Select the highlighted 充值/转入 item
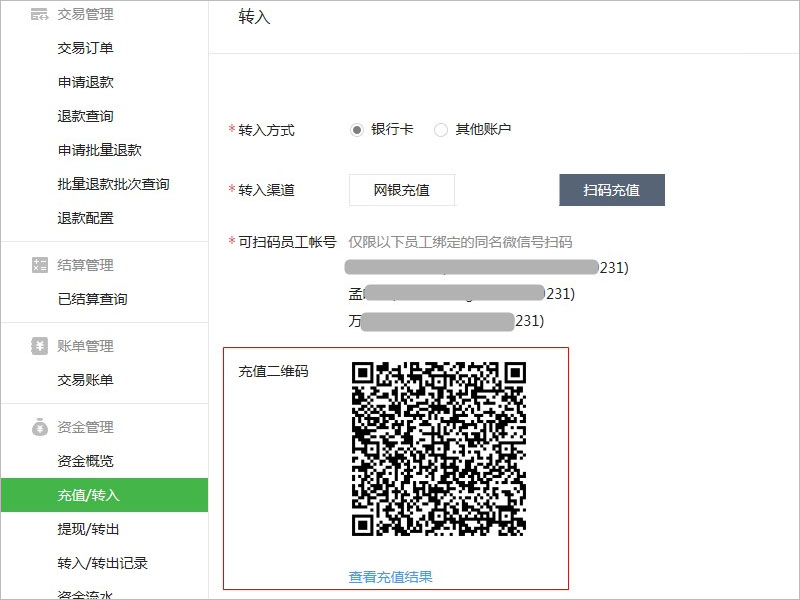This screenshot has height=600, width=800. (x=104, y=495)
